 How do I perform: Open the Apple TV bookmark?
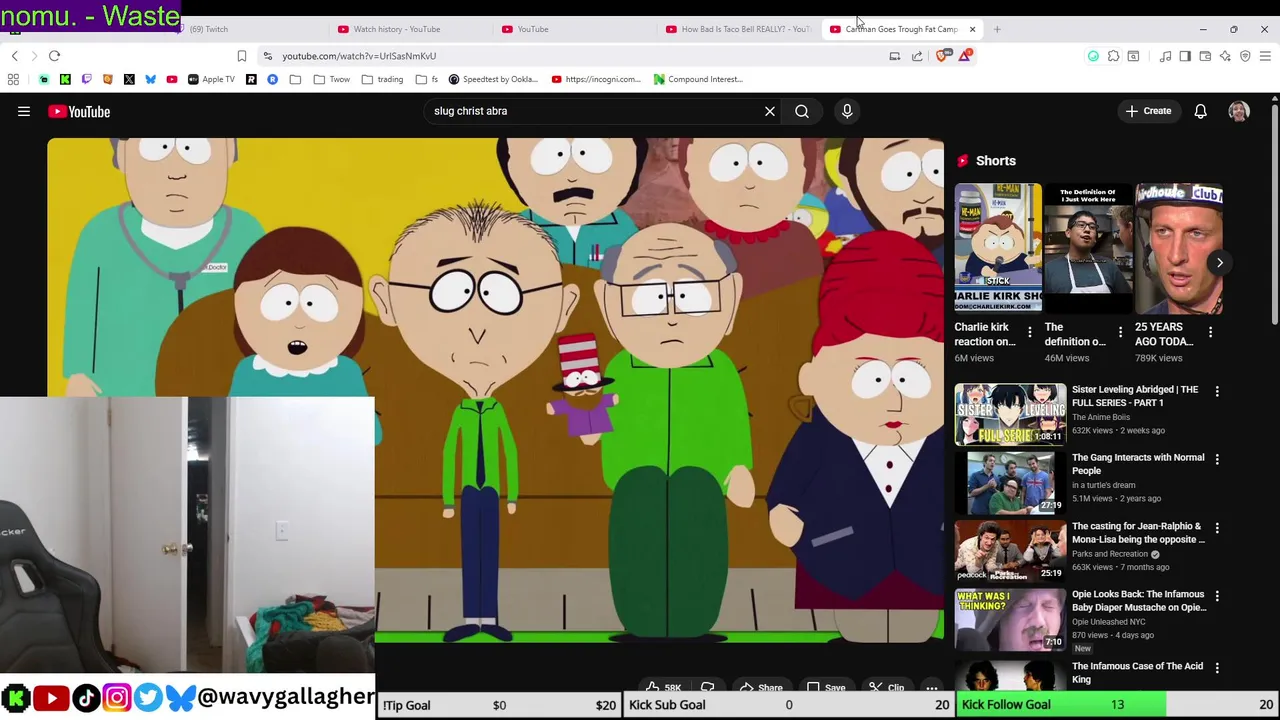click(x=211, y=79)
